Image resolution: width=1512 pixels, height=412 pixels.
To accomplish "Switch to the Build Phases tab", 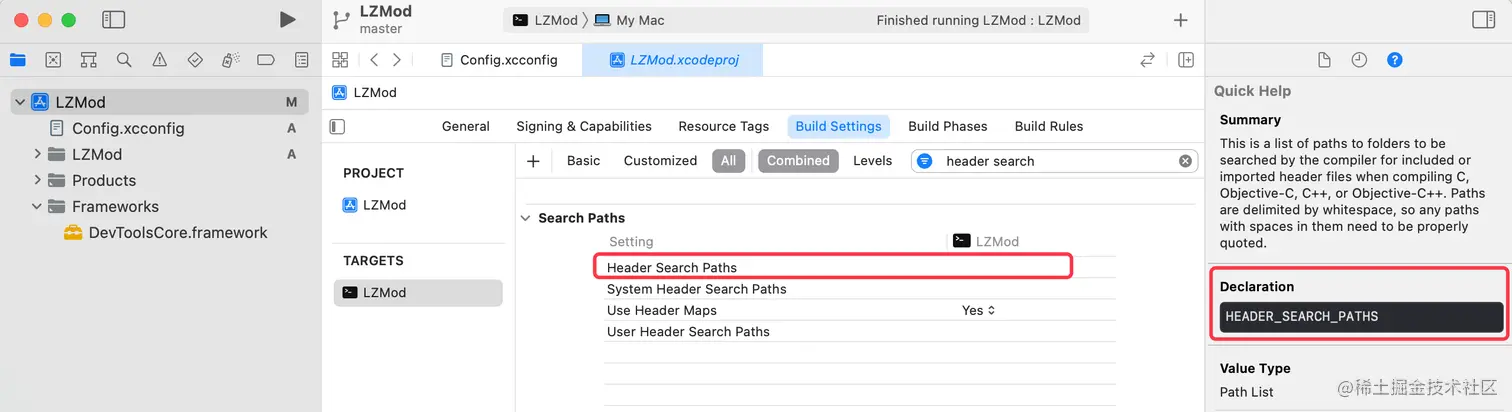I will 947,126.
